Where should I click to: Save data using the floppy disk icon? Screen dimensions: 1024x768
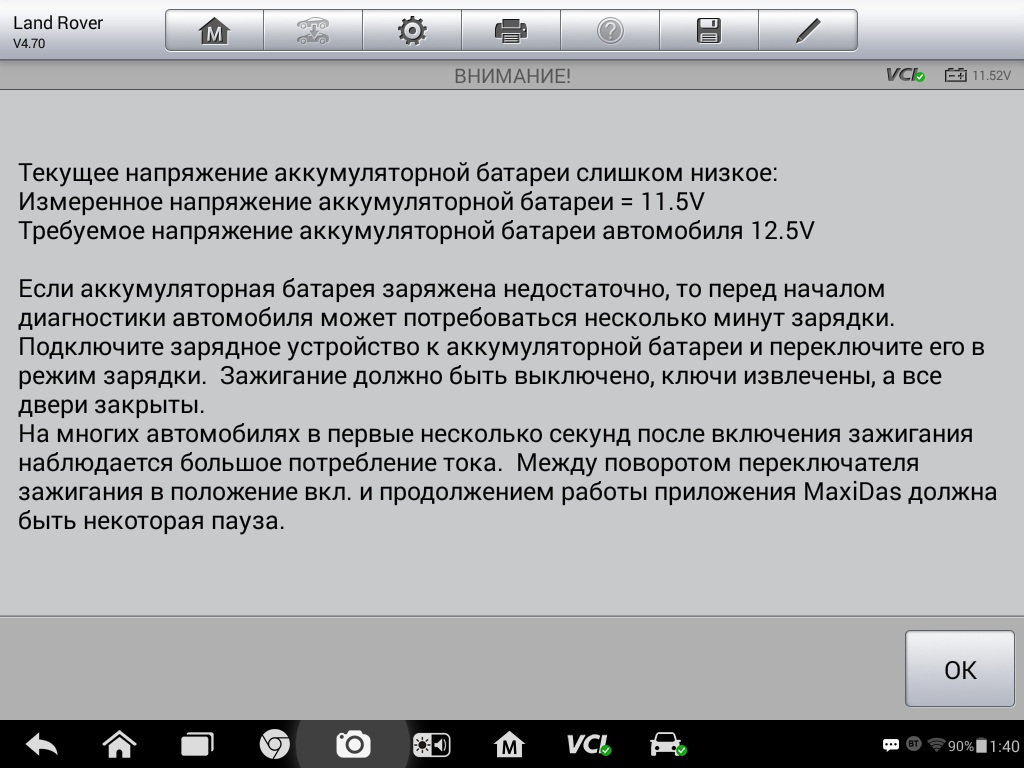[x=708, y=31]
